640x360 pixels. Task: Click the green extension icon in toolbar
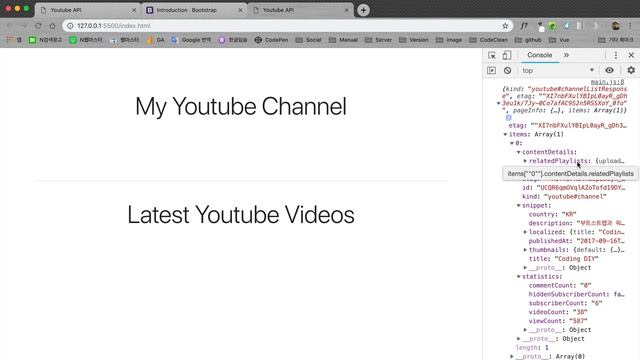coord(552,26)
